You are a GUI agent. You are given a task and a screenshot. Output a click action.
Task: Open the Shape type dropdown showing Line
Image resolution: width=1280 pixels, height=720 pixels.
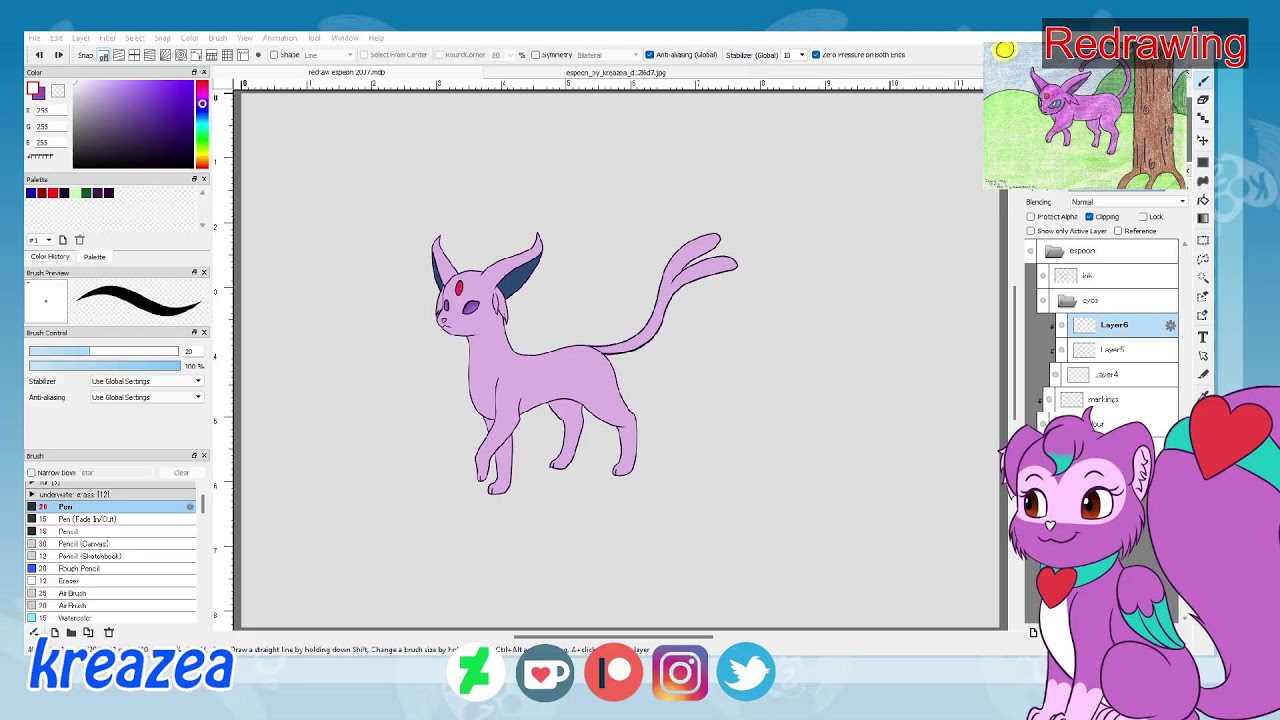tap(328, 55)
